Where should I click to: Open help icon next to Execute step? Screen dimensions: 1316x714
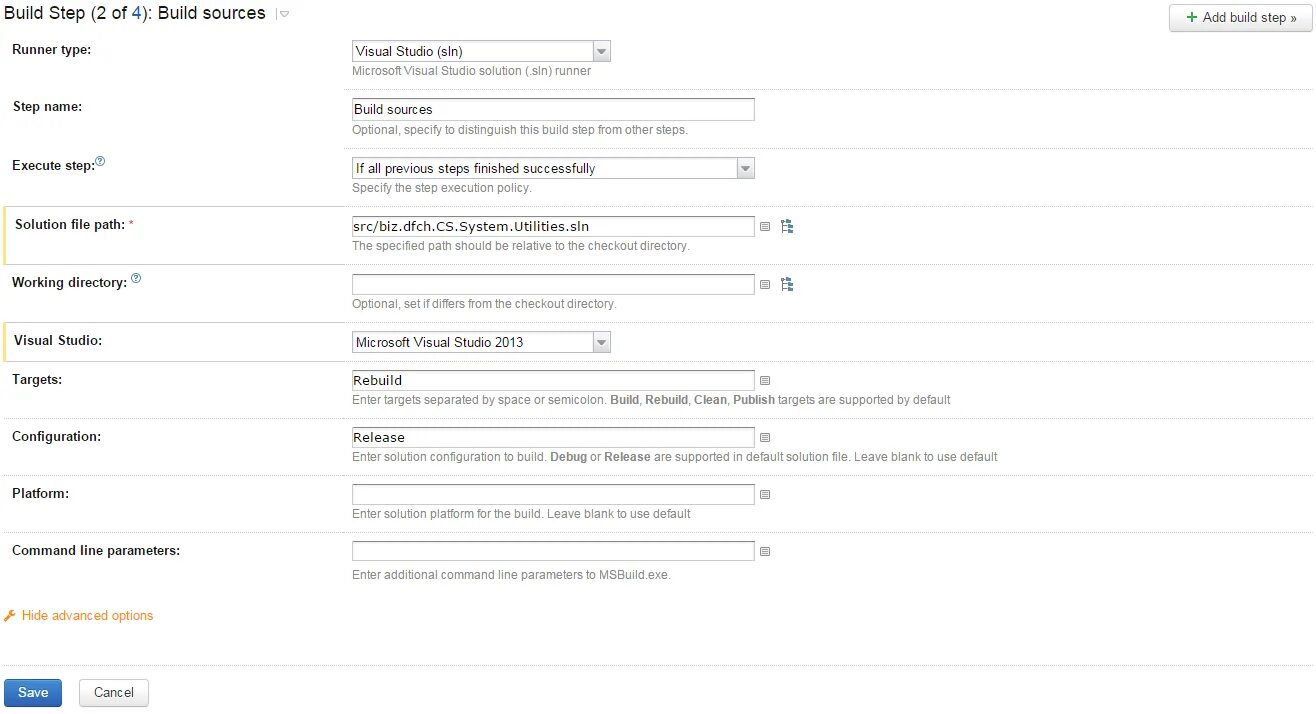[x=100, y=161]
